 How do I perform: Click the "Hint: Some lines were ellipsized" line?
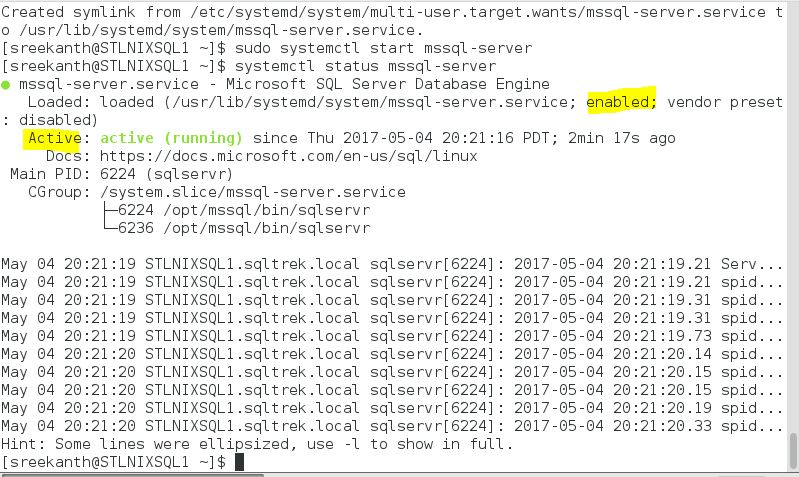(x=256, y=444)
